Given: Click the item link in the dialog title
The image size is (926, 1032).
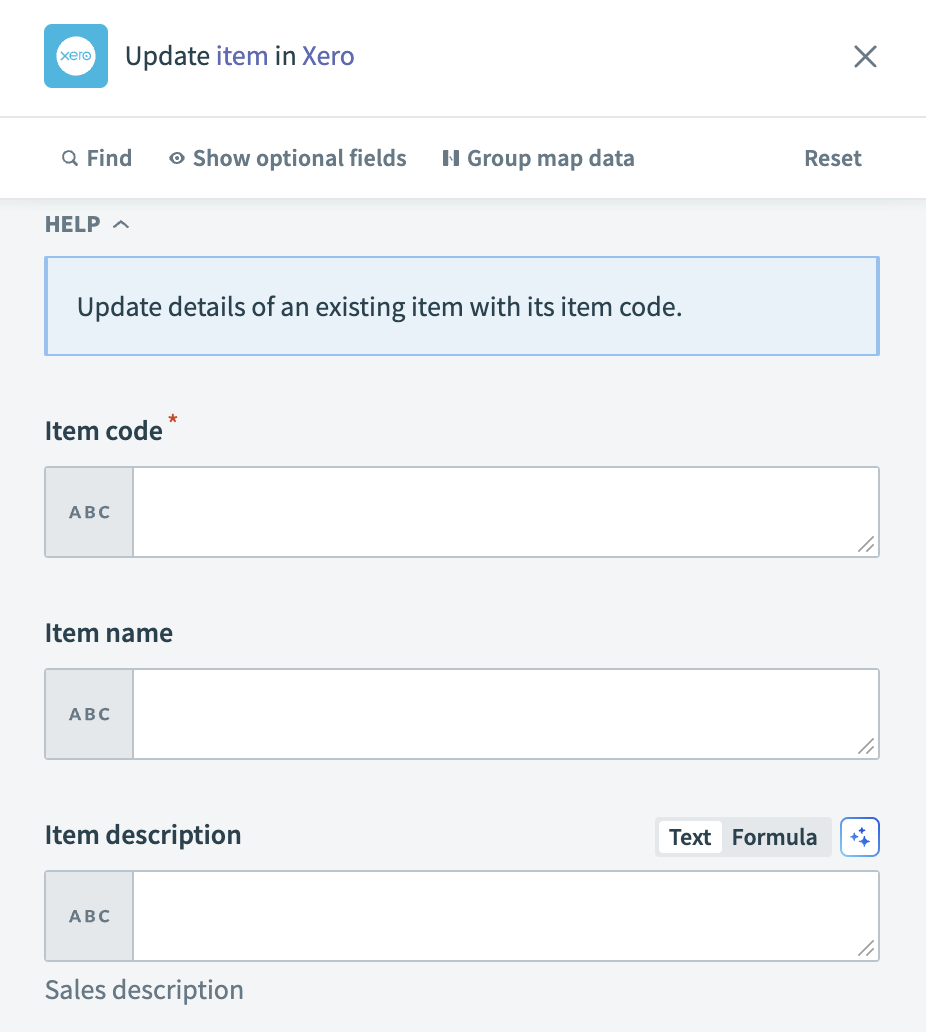Looking at the screenshot, I should click(241, 56).
